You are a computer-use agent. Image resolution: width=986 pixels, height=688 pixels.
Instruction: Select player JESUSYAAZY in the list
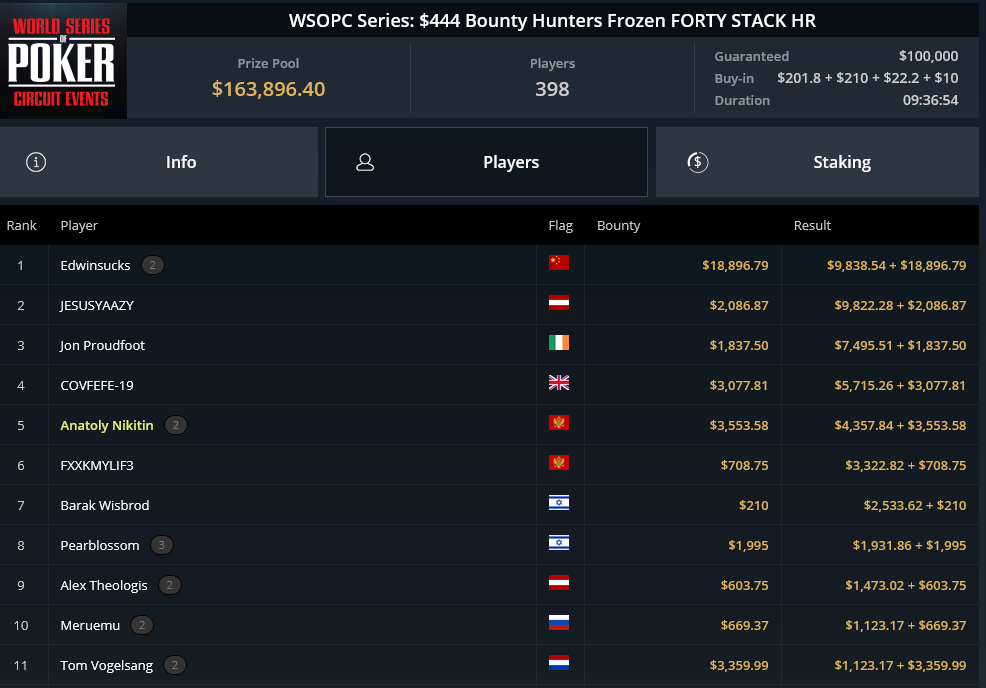click(x=97, y=306)
